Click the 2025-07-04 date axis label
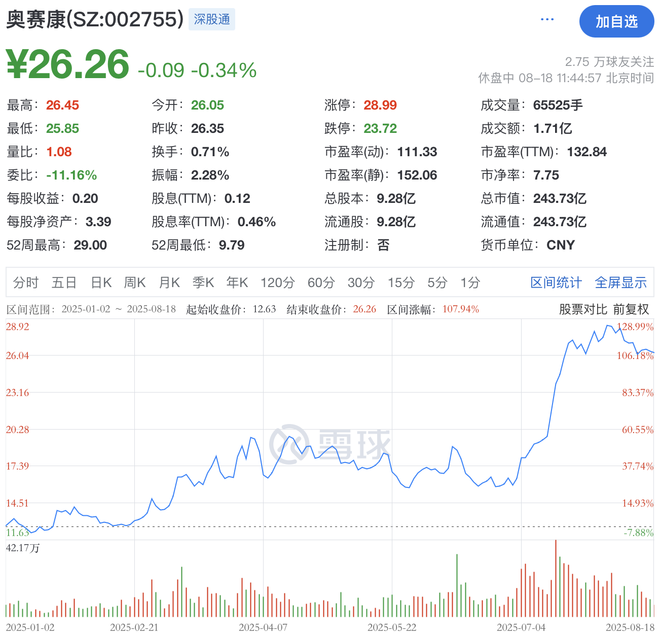 click(521, 627)
